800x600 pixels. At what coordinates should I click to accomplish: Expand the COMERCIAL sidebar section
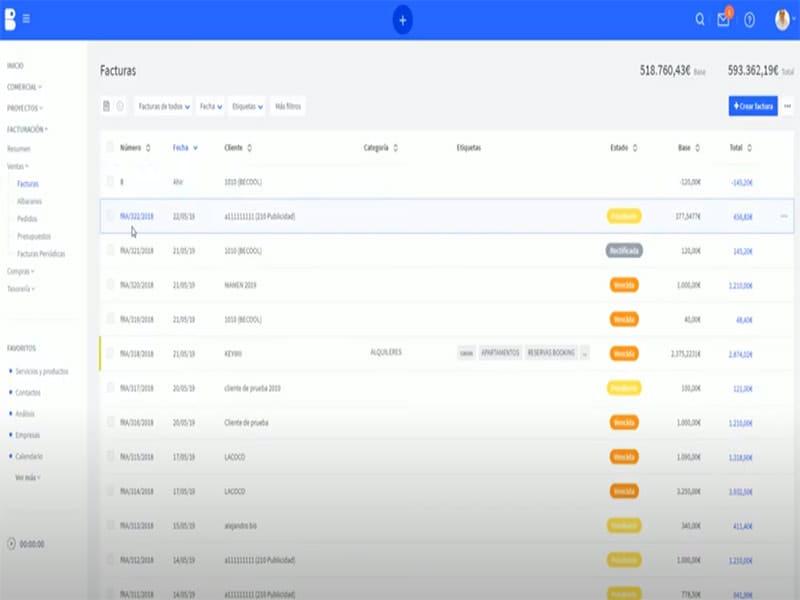[x=24, y=87]
